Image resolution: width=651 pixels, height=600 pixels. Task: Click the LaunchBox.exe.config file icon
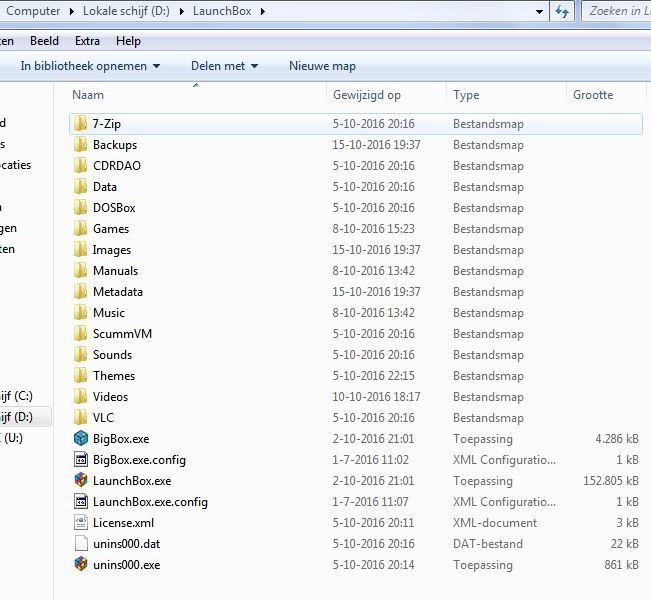[81, 502]
